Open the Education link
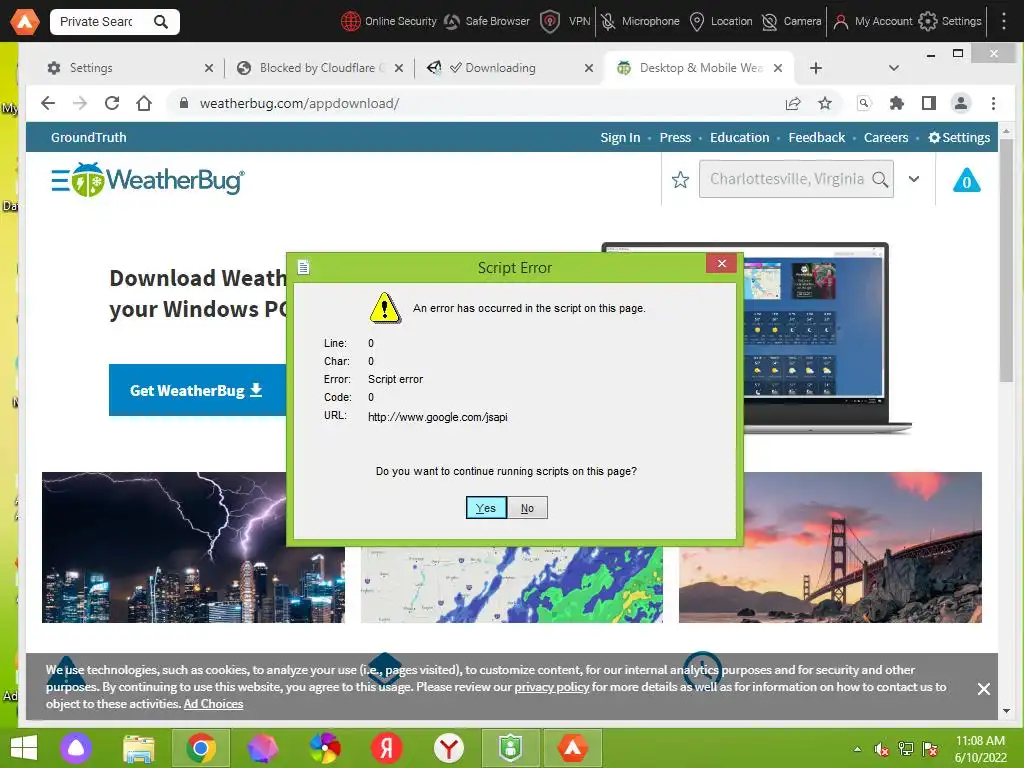The height and width of the screenshot is (768, 1024). [739, 137]
